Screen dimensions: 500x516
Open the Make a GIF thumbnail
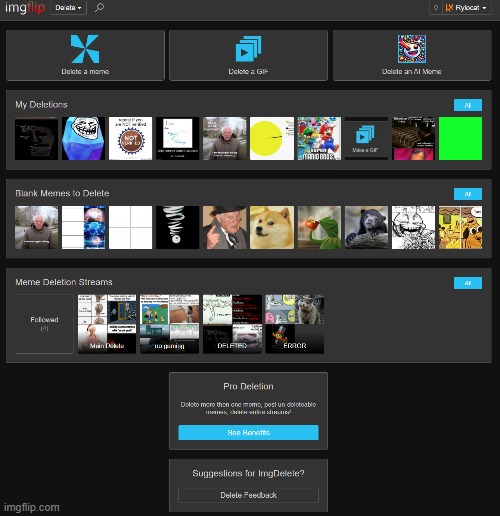(x=366, y=138)
